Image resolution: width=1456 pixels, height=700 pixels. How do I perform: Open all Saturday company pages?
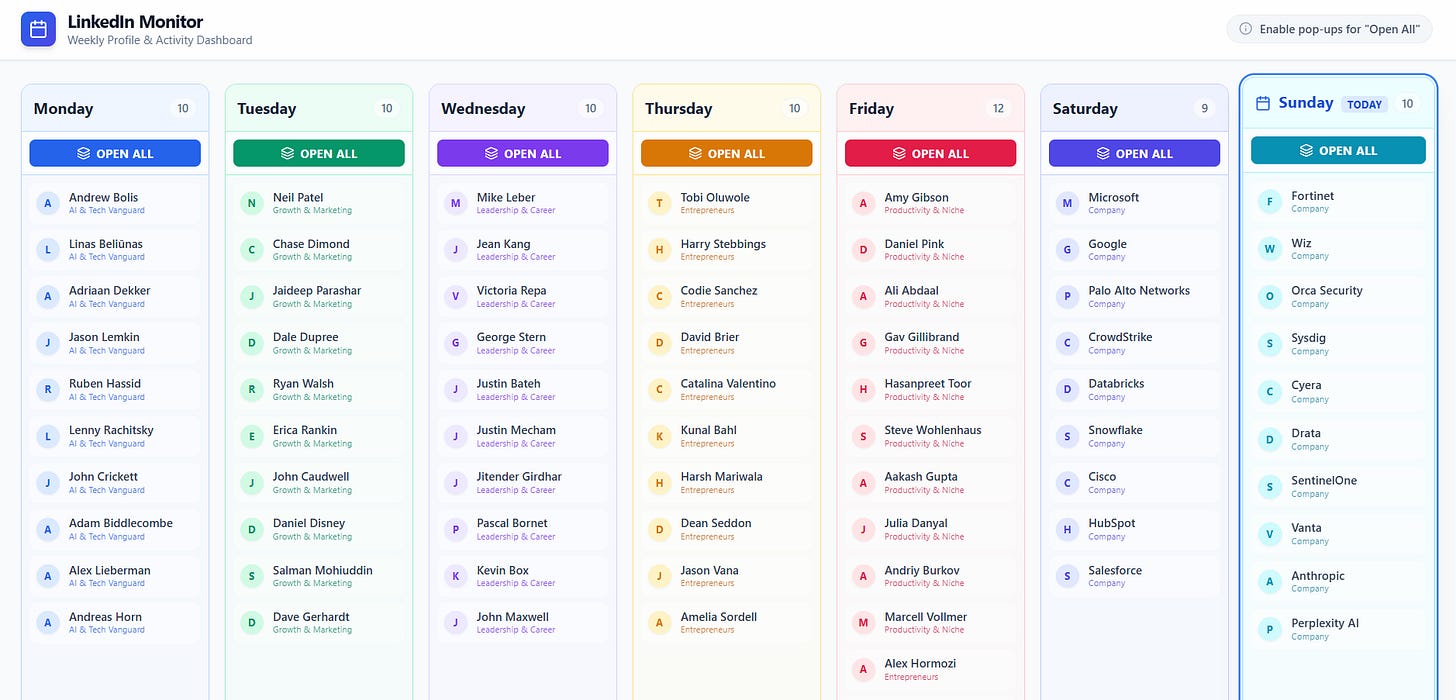coord(1135,153)
